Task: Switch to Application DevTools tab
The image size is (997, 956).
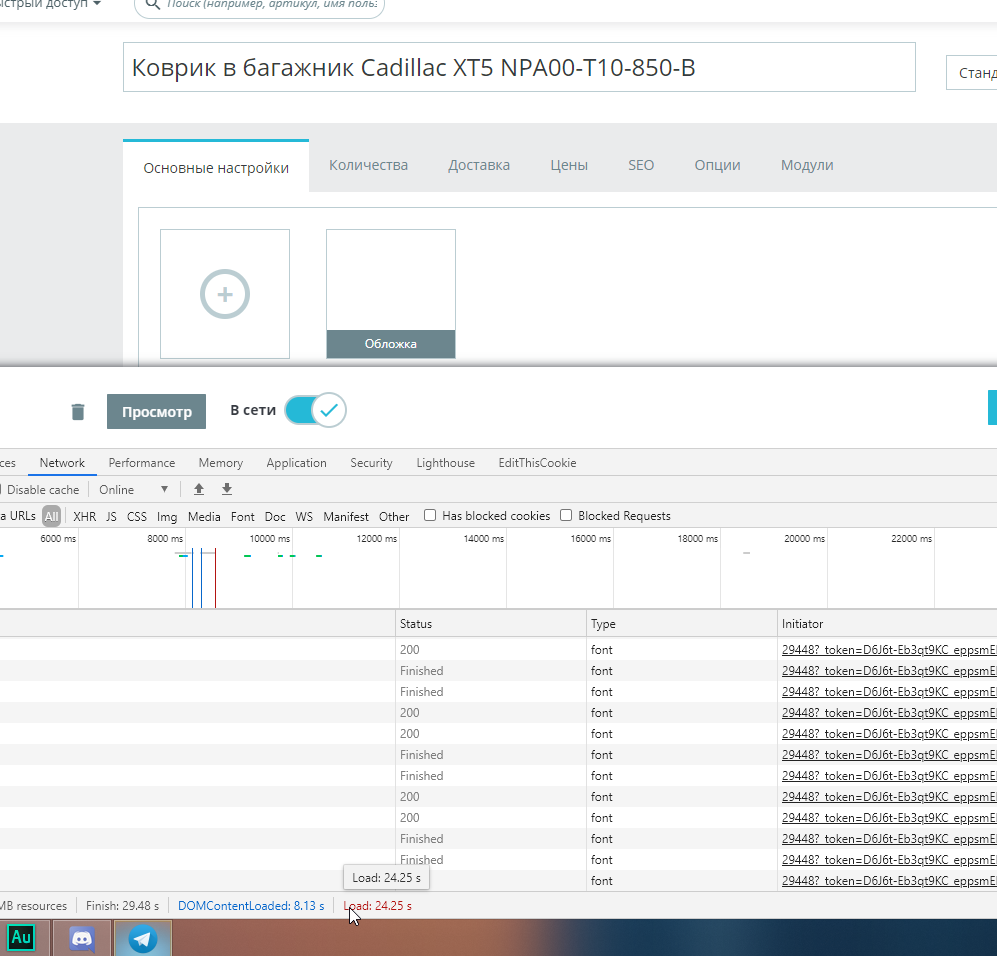Action: point(296,463)
